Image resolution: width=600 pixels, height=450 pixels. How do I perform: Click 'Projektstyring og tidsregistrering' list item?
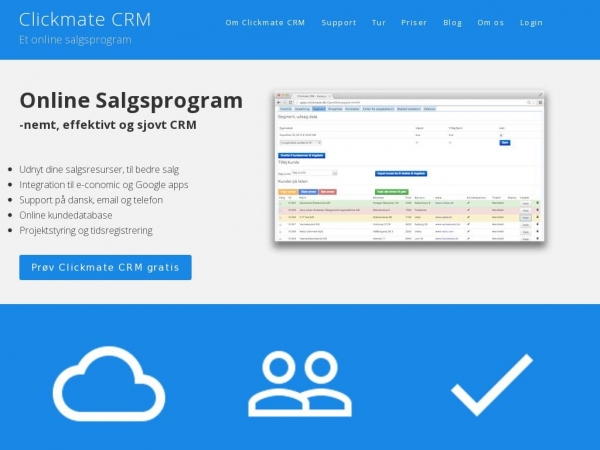coord(86,231)
